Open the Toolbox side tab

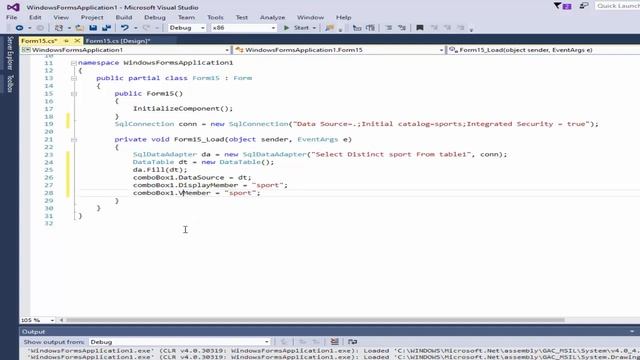[x=10, y=84]
